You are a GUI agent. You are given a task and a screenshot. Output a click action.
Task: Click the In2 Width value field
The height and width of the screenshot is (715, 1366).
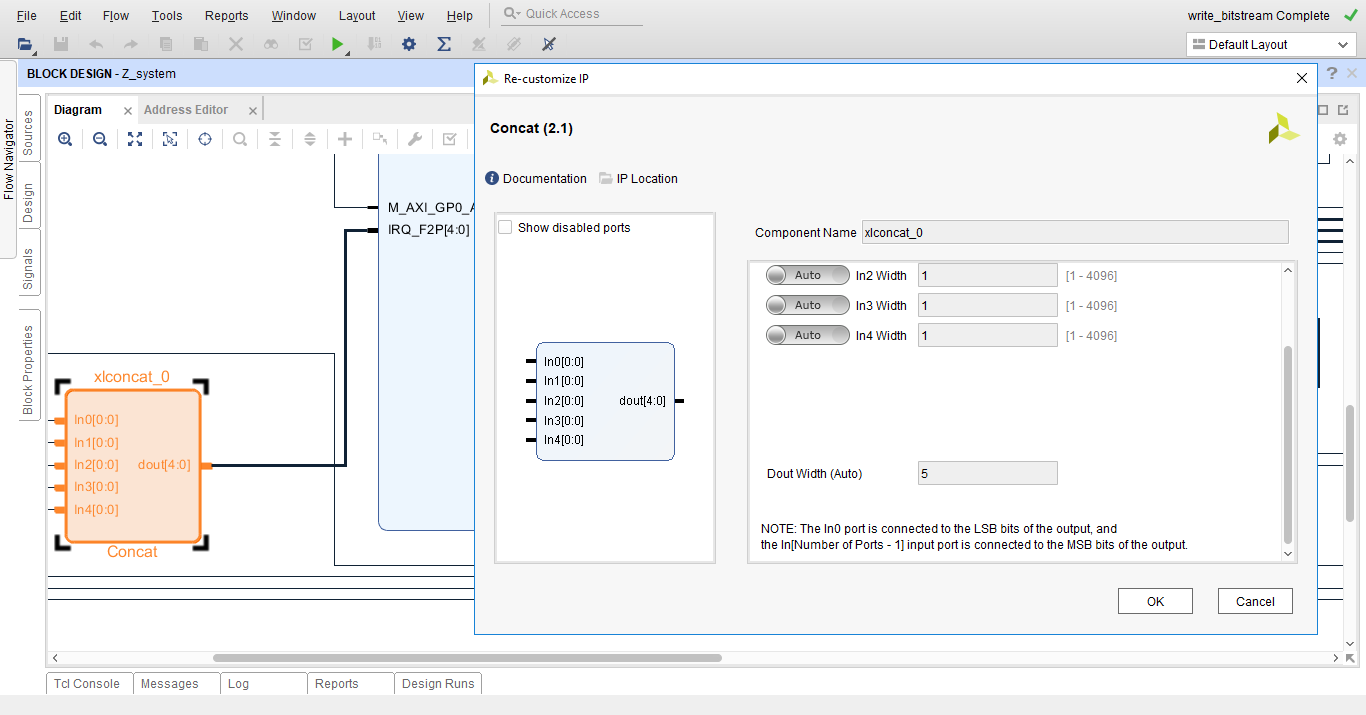point(988,275)
